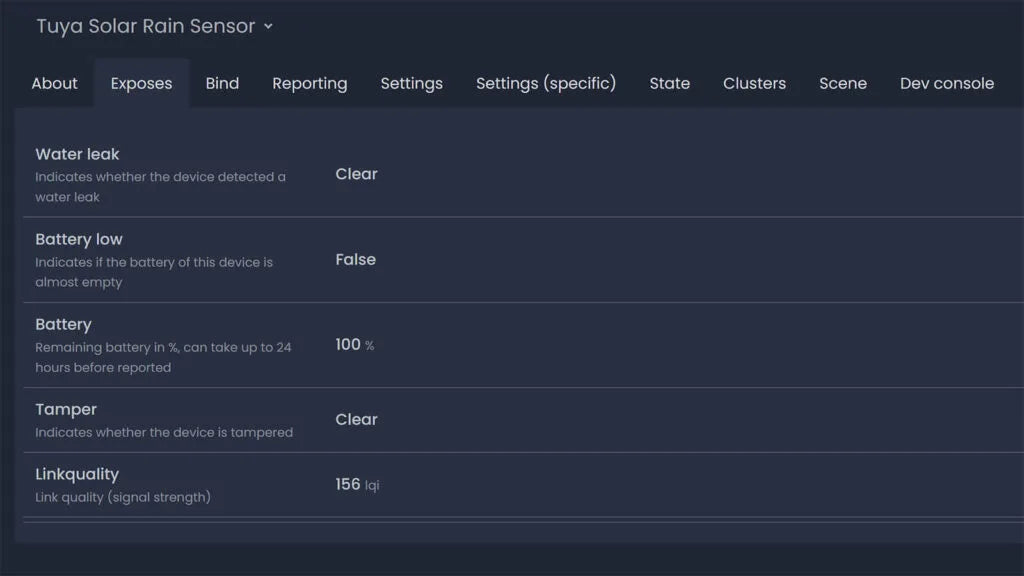Select the Scene tab
This screenshot has width=1024, height=576.
point(842,83)
